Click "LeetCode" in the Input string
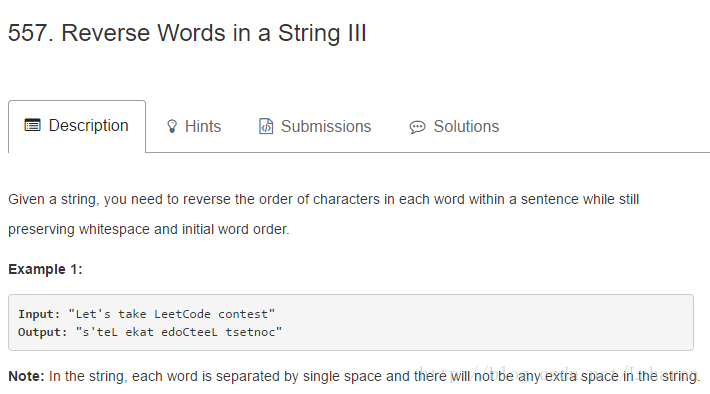The width and height of the screenshot is (710, 394). (x=182, y=314)
